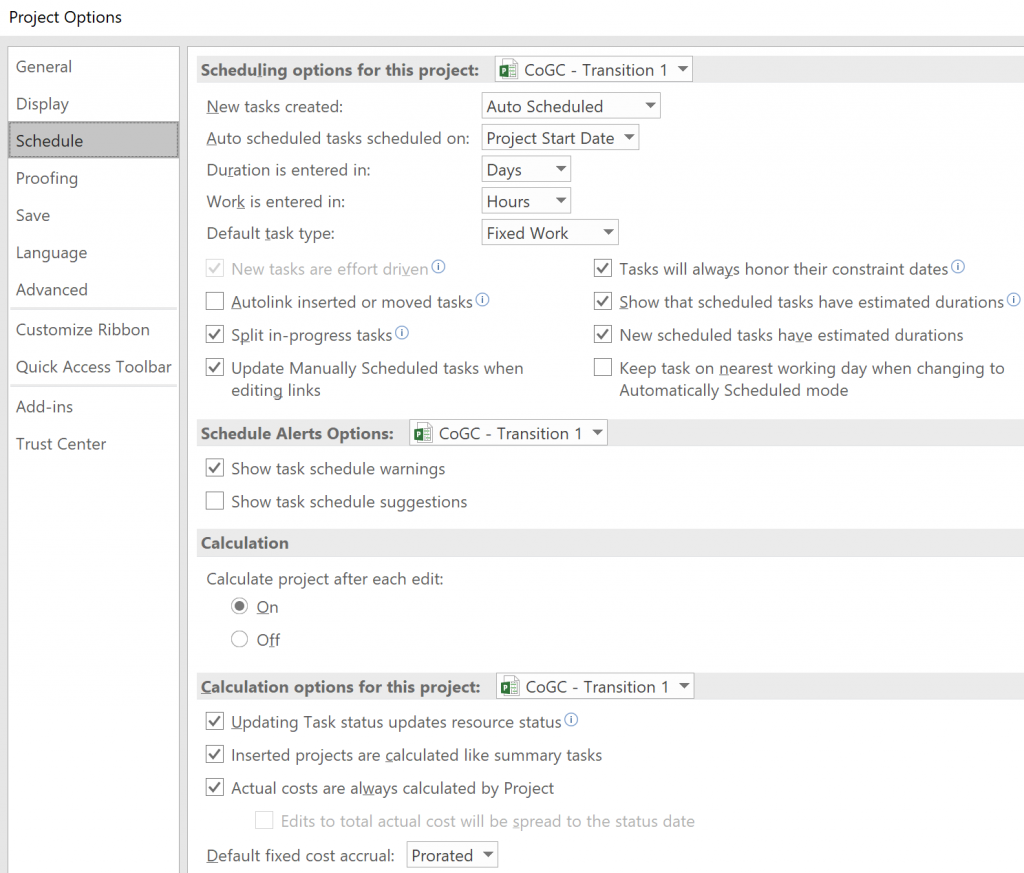1024x873 pixels.
Task: Click info icon after 'honor their constraint dates'
Action: point(958,267)
